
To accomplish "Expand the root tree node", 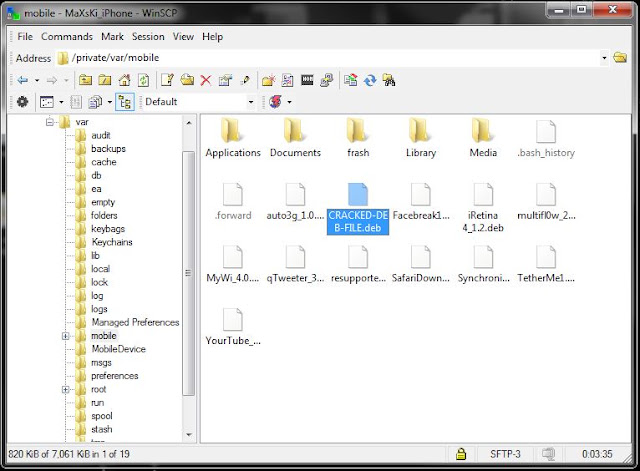I will click(65, 389).
